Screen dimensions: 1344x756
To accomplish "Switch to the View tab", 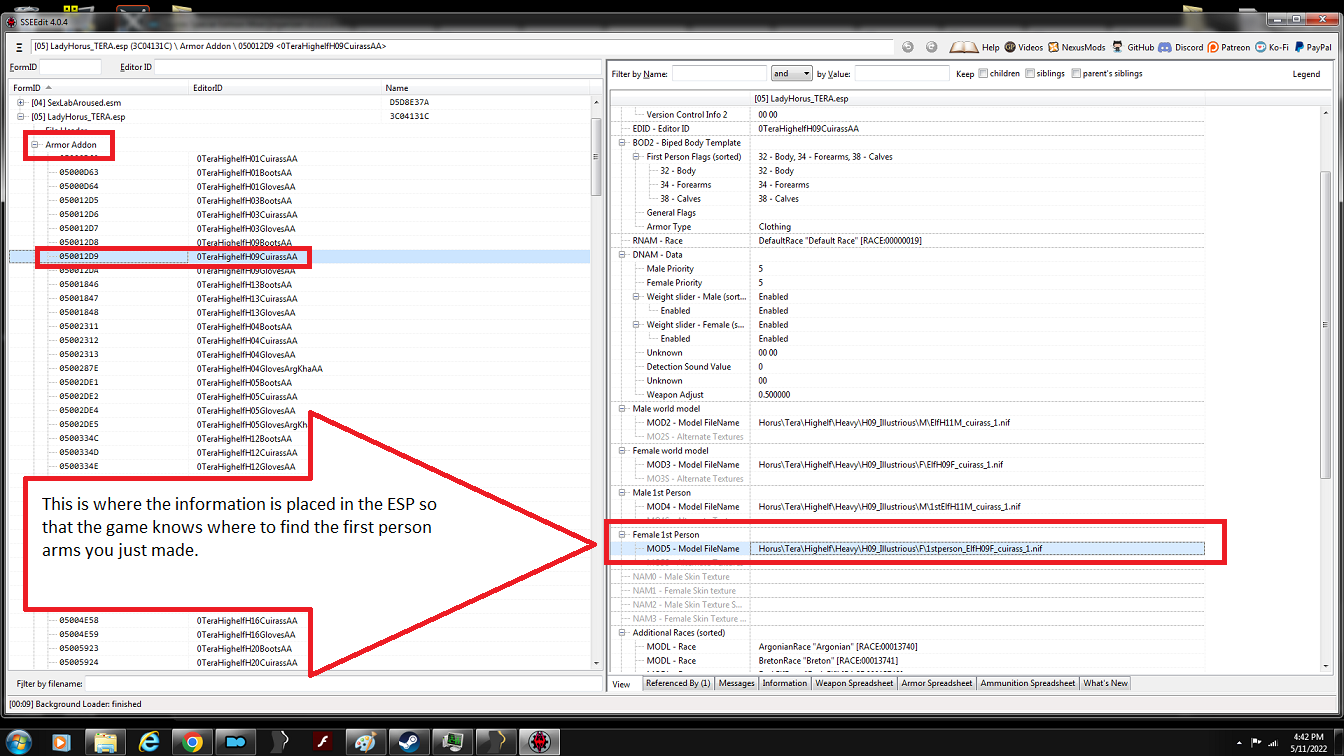I will [621, 684].
